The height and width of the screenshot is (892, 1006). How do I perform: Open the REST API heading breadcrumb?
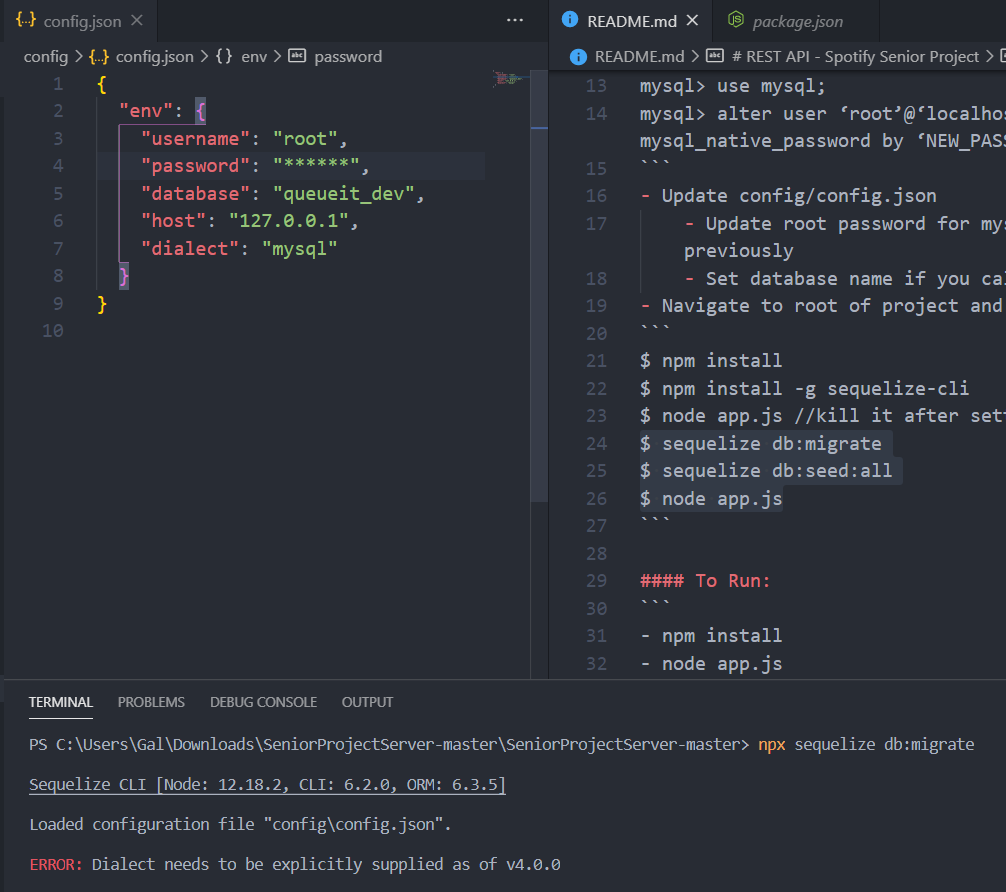coord(856,56)
